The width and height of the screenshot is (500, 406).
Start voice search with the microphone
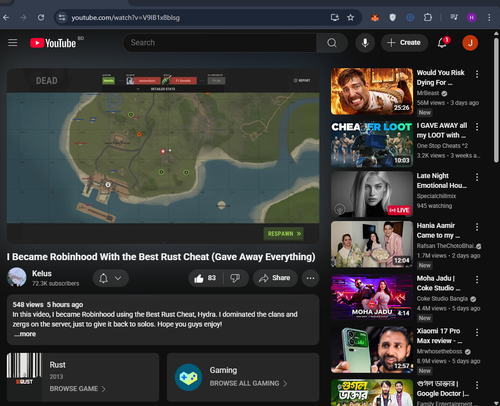(365, 43)
